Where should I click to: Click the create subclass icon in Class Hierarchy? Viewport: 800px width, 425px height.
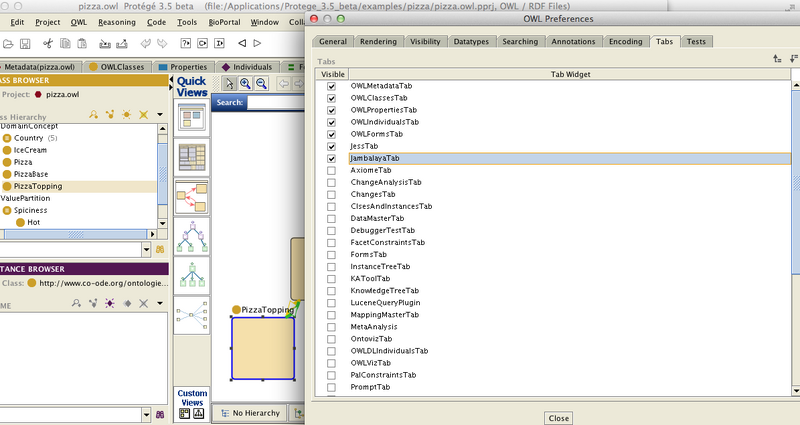pos(93,115)
